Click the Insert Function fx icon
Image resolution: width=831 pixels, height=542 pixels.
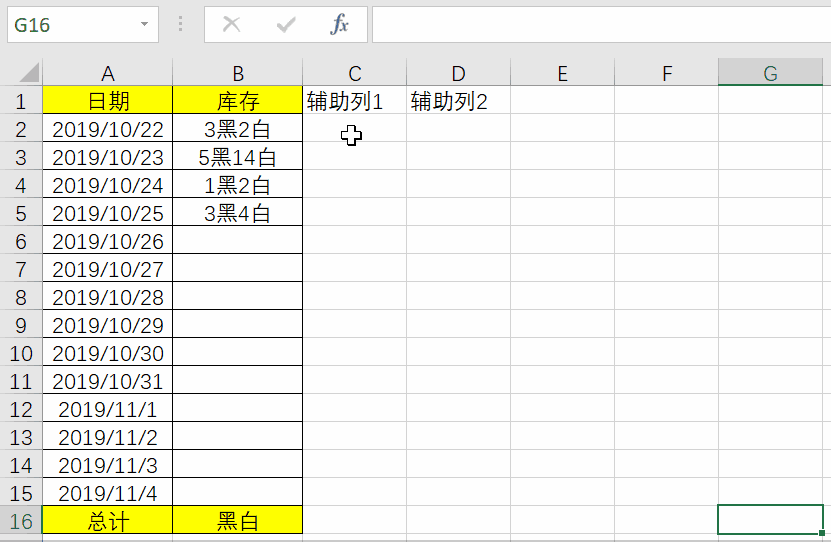(x=339, y=24)
